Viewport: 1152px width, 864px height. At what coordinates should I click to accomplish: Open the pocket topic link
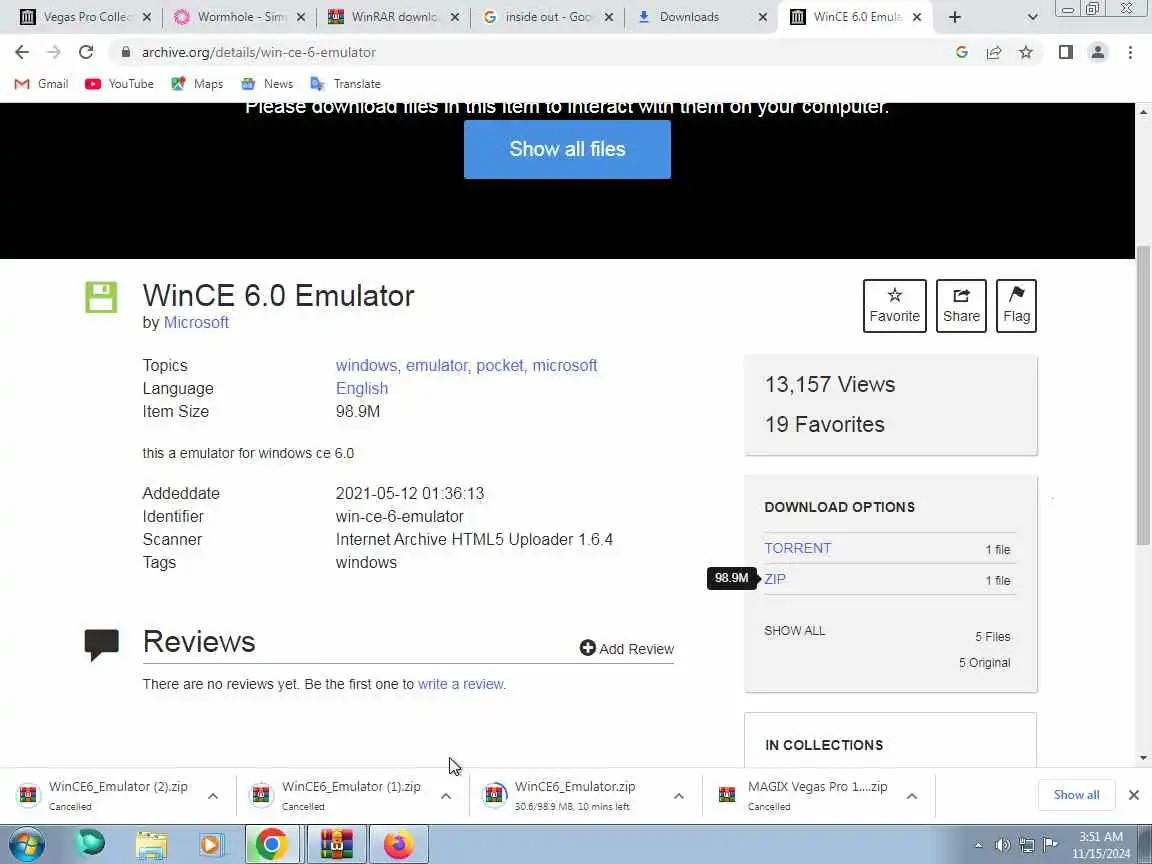(500, 365)
